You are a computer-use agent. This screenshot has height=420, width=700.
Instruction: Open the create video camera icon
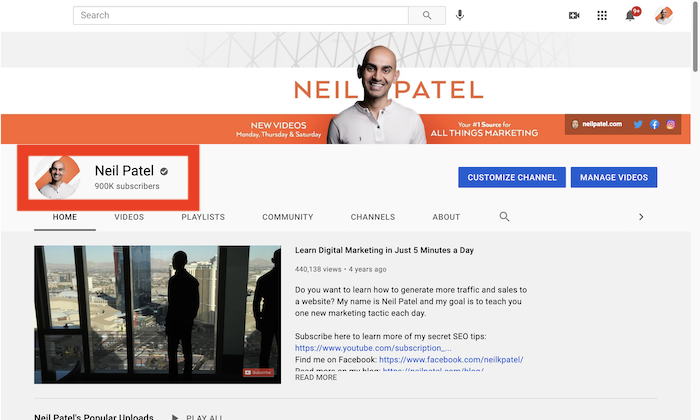point(574,16)
